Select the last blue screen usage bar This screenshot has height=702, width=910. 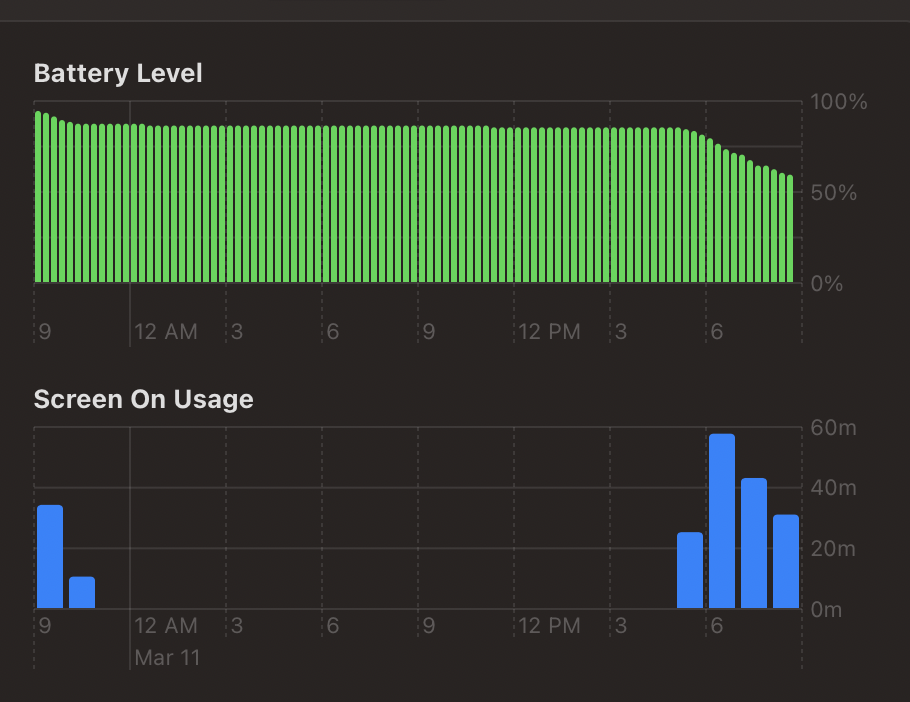786,561
